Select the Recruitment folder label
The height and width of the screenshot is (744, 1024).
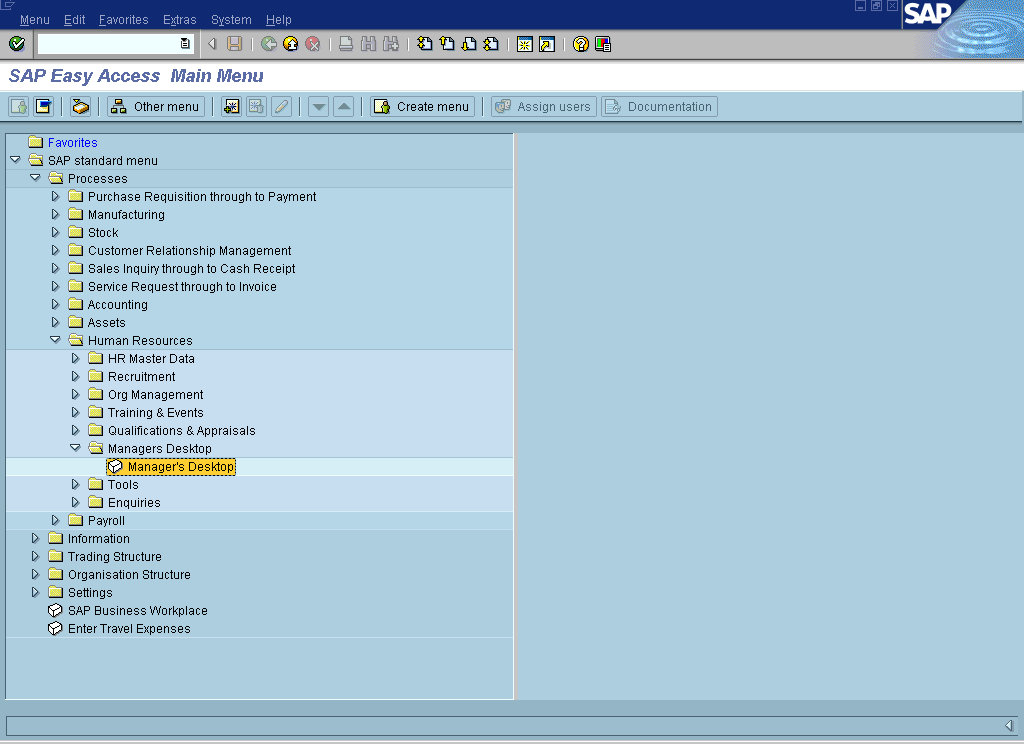(x=142, y=376)
